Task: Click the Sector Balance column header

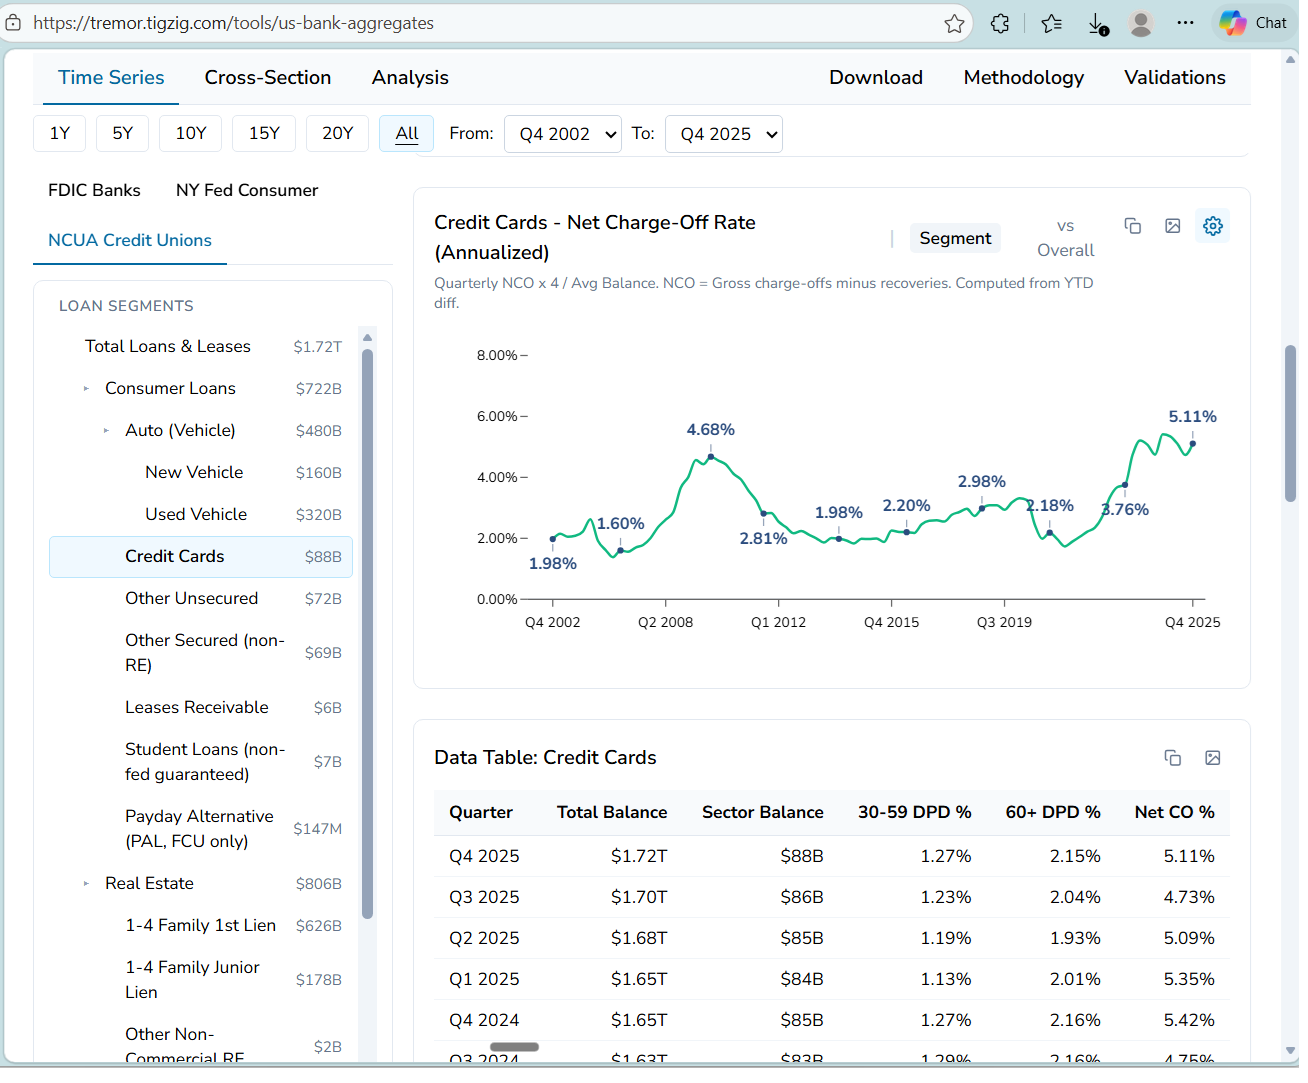Action: coord(762,812)
